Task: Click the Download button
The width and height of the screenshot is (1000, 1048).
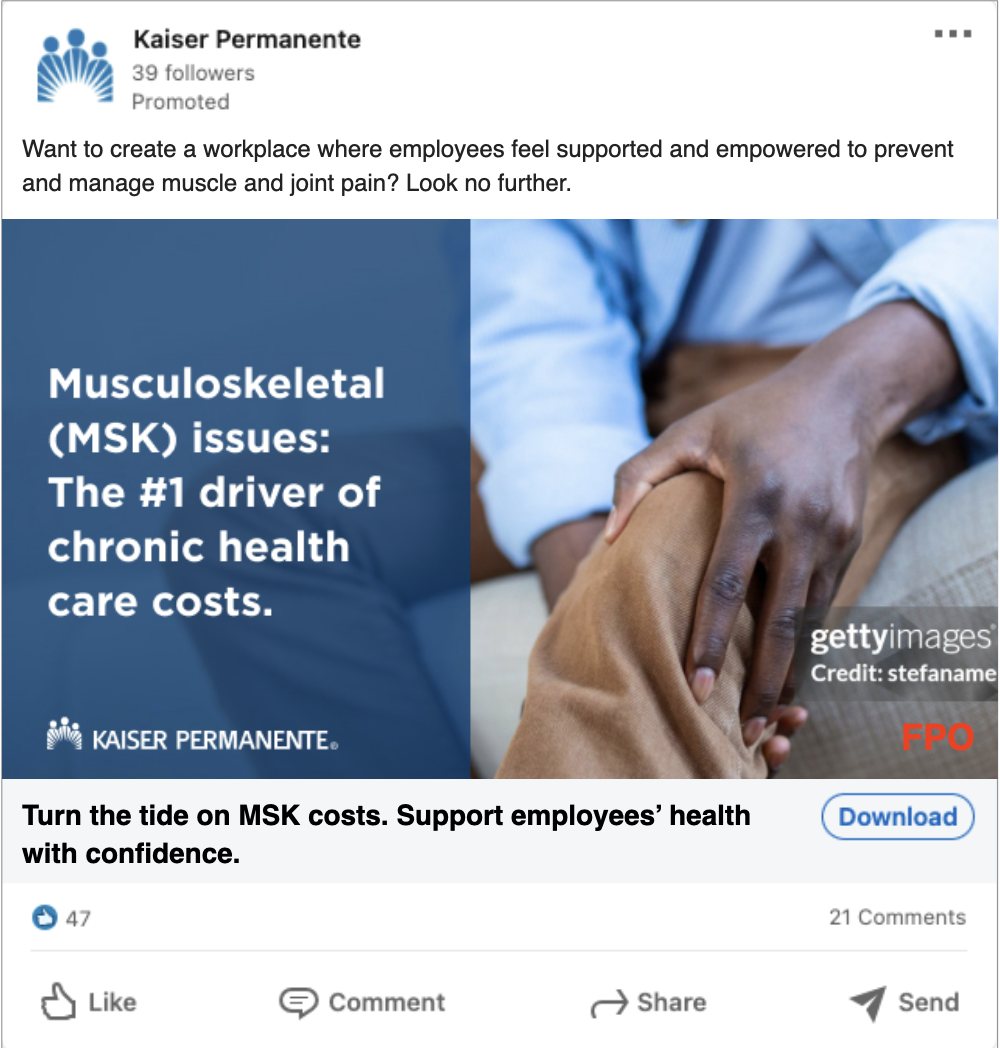Action: click(898, 816)
